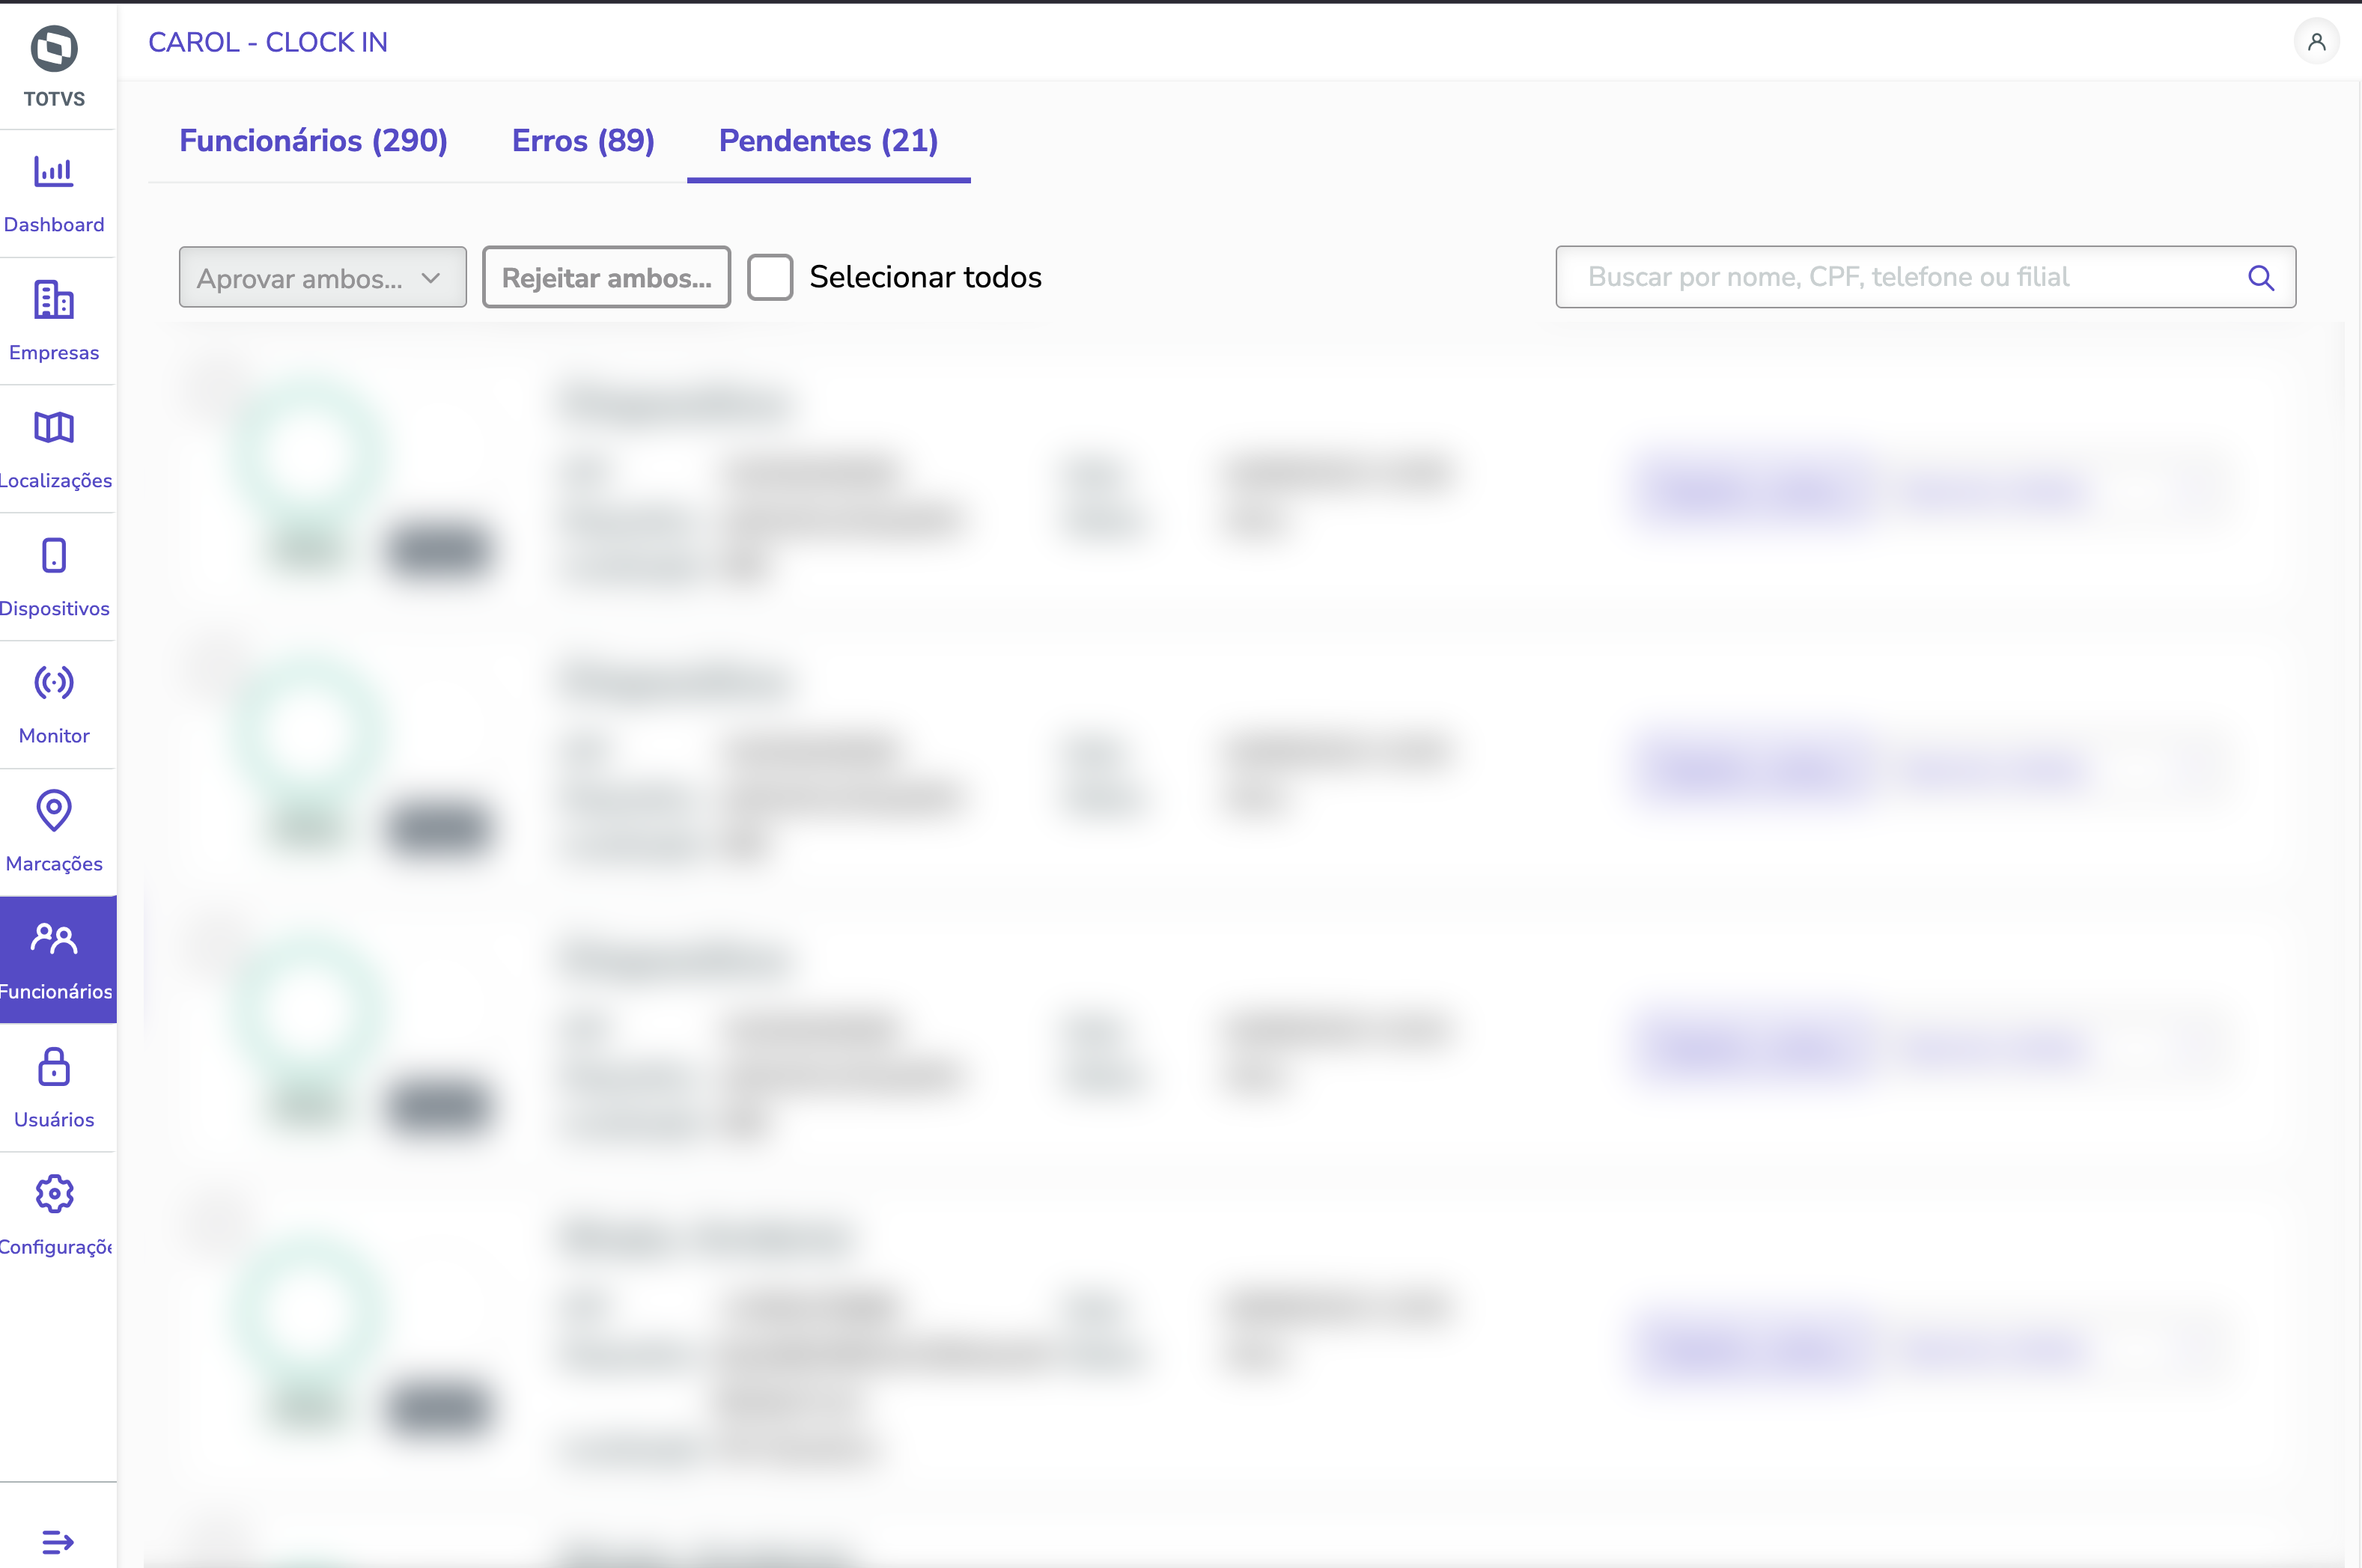This screenshot has width=2362, height=1568.
Task: Click the search magnifier icon
Action: pyautogui.click(x=2261, y=278)
